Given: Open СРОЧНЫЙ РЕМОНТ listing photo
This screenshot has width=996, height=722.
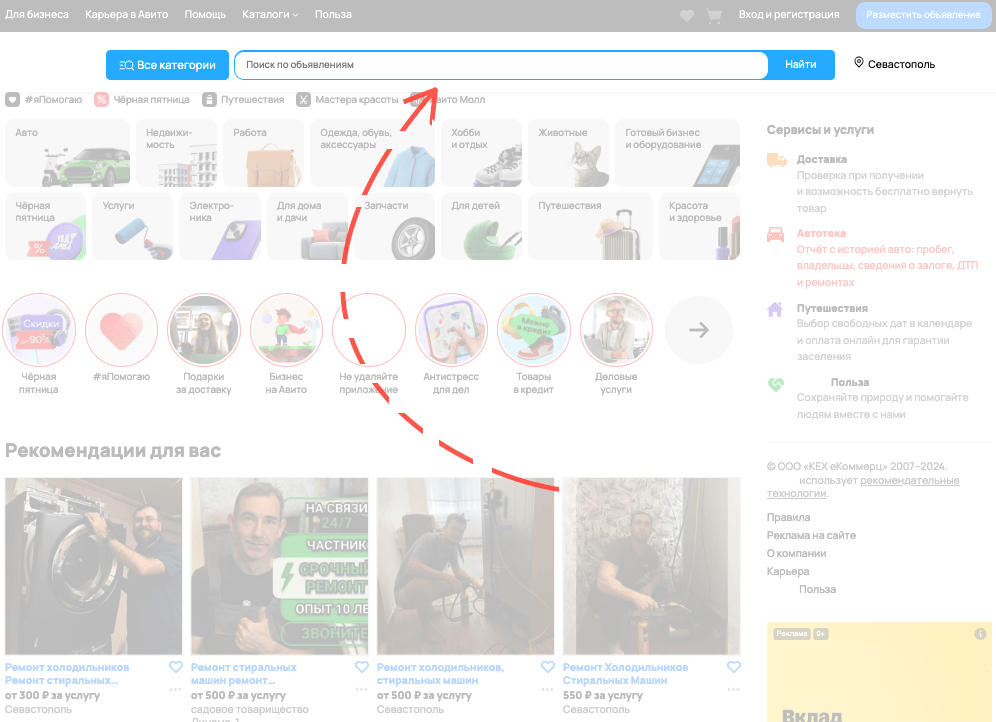Looking at the screenshot, I should tap(279, 566).
